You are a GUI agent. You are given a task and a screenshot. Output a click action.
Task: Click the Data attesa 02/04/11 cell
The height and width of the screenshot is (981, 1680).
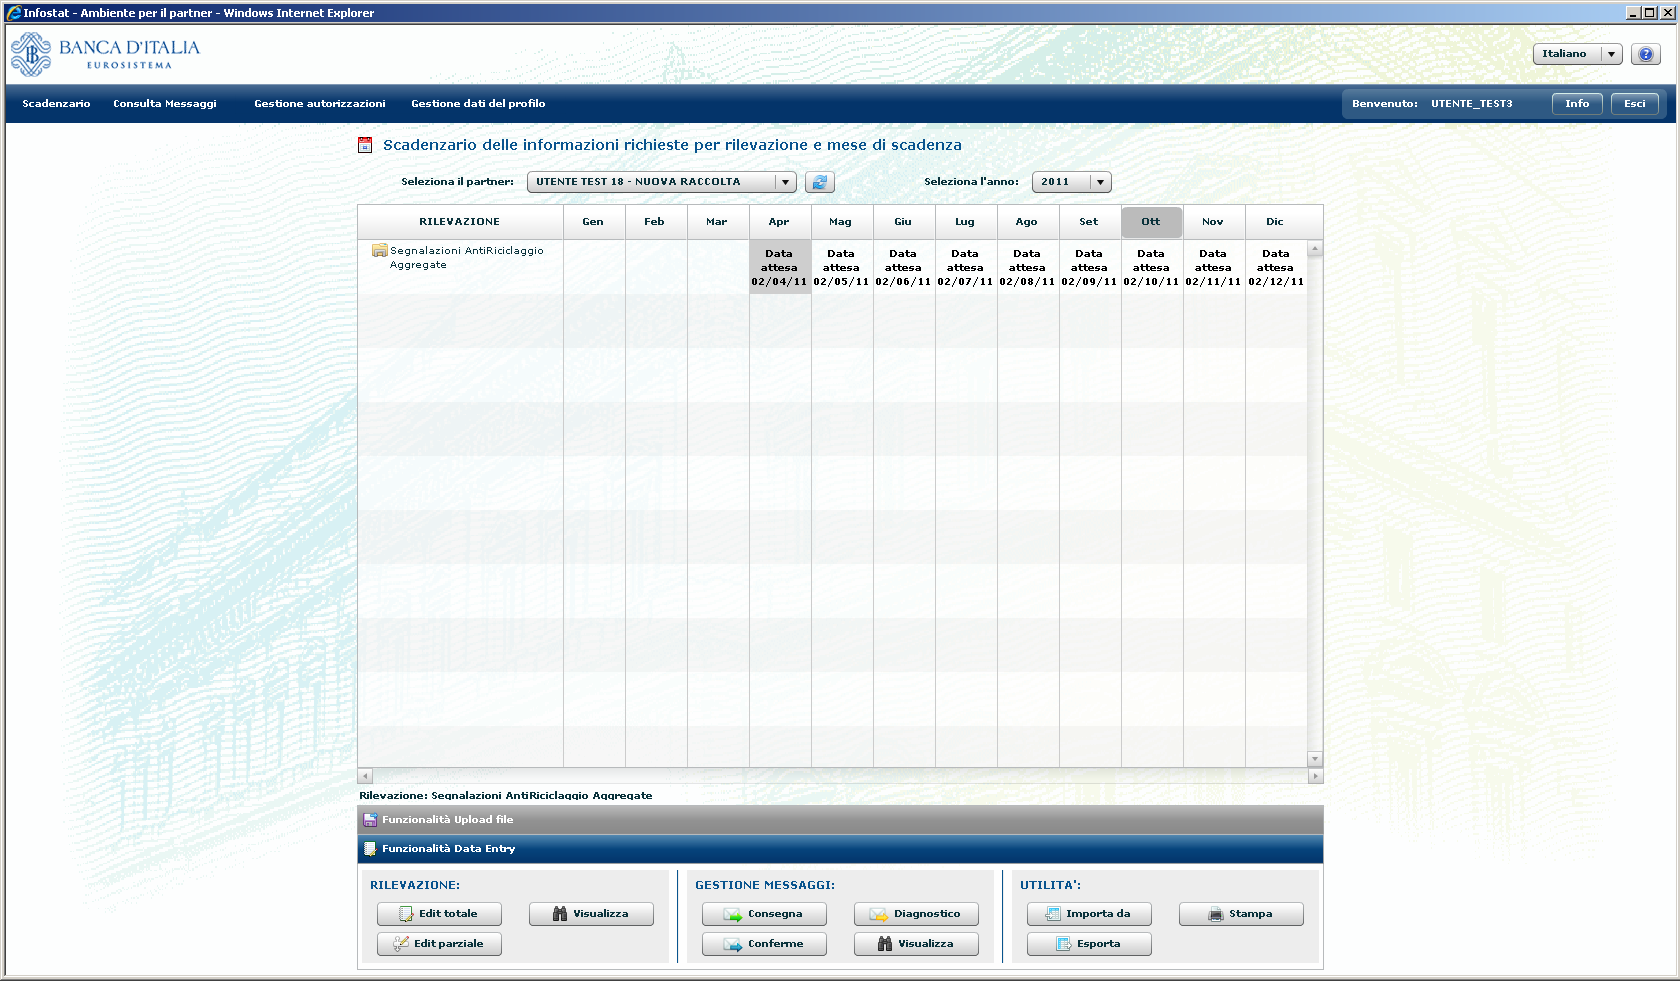780,267
